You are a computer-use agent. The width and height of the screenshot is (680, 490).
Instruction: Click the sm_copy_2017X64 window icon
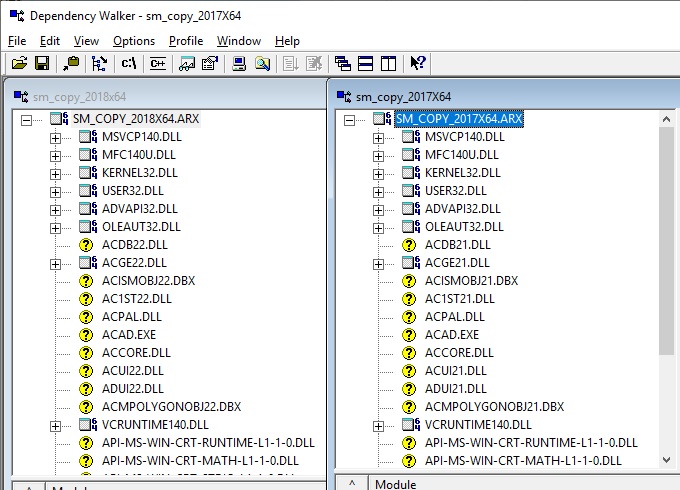pos(344,96)
